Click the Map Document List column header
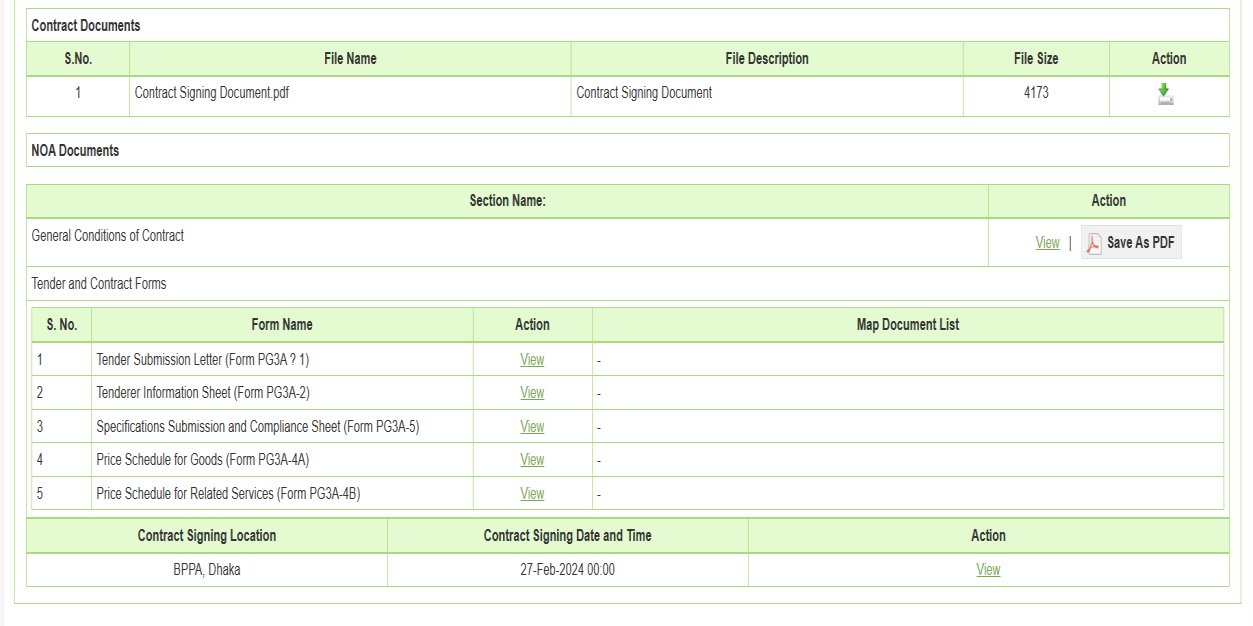The image size is (1253, 626). point(908,325)
